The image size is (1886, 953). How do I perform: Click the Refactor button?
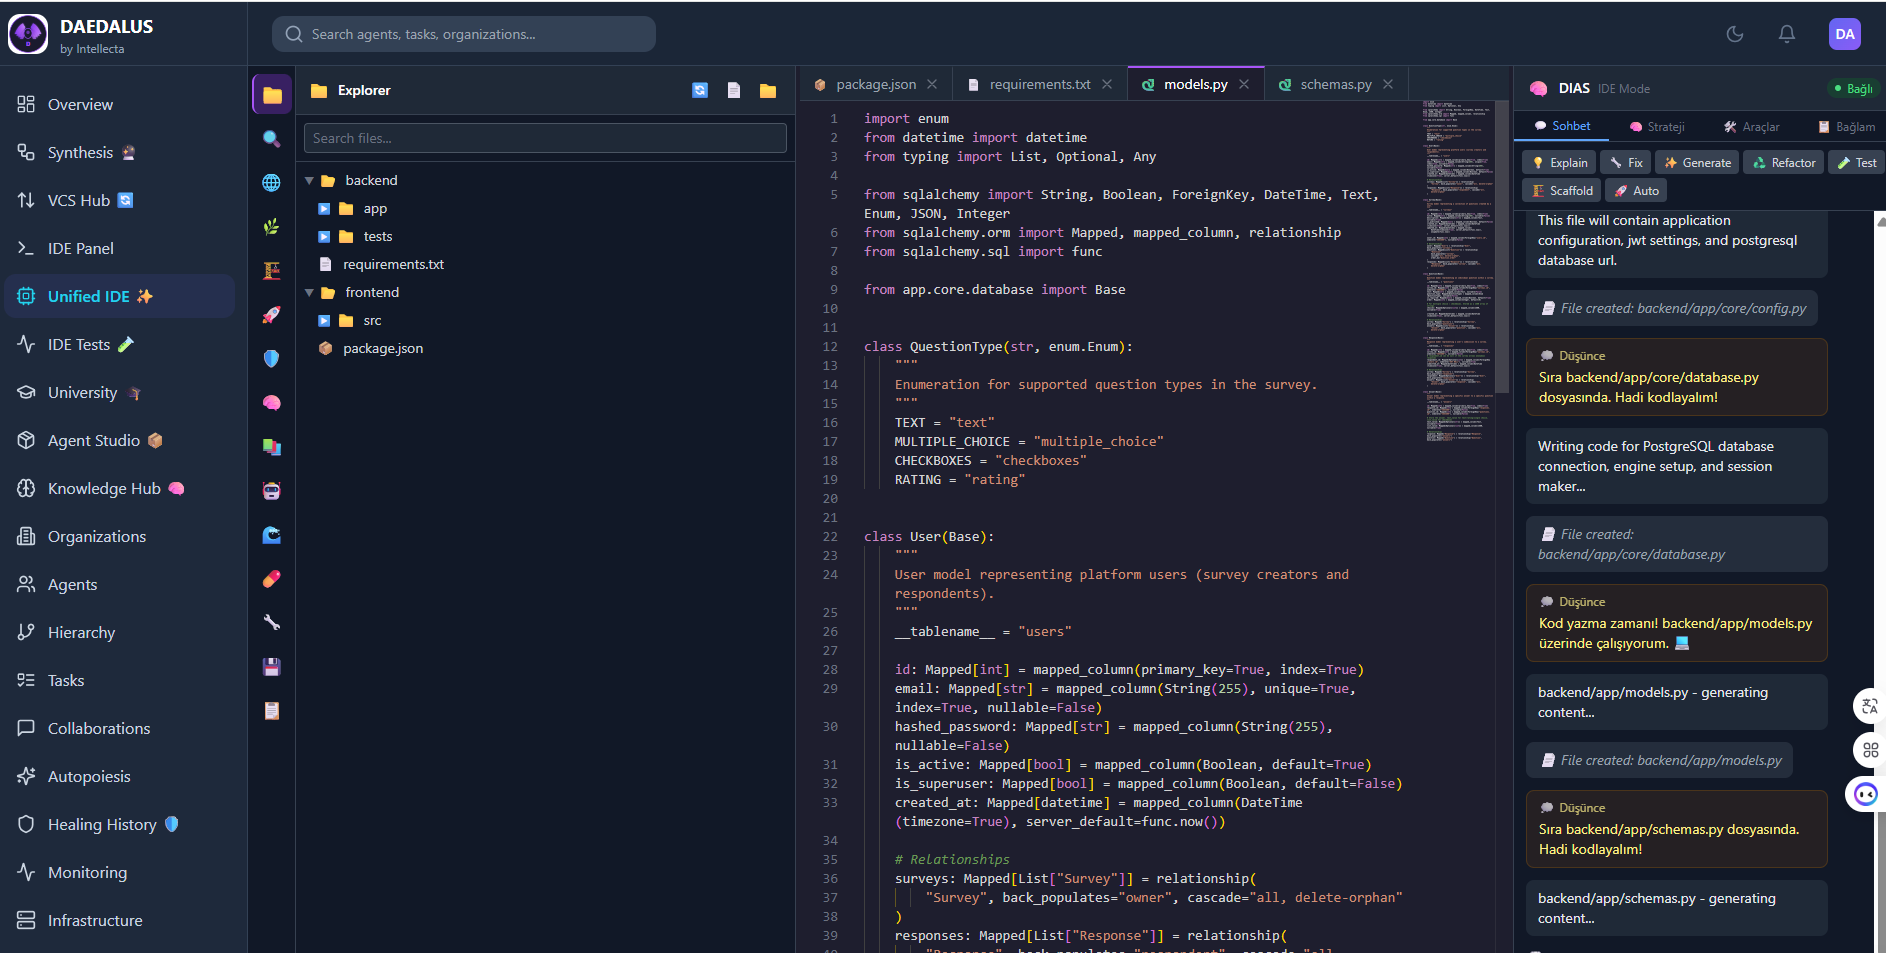1784,162
